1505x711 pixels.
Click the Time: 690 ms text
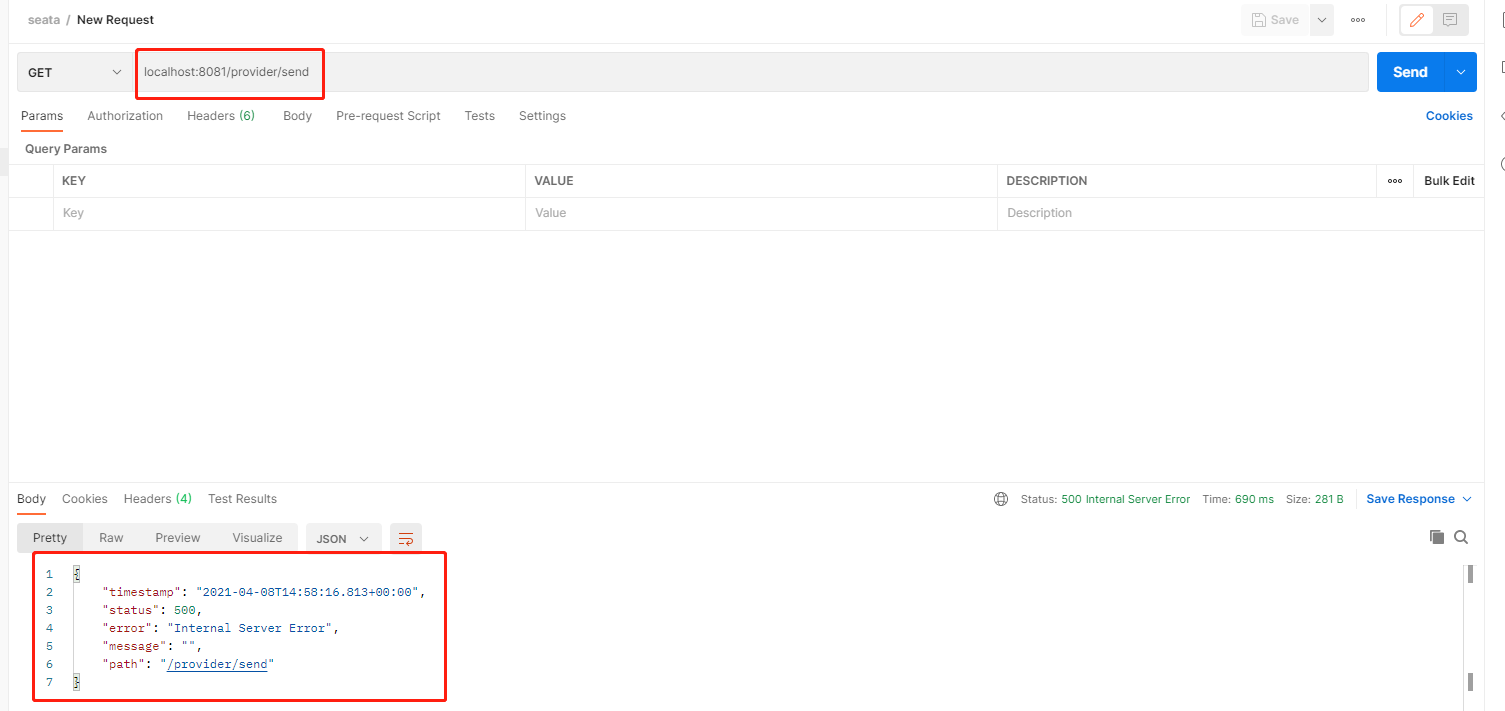tap(1238, 499)
